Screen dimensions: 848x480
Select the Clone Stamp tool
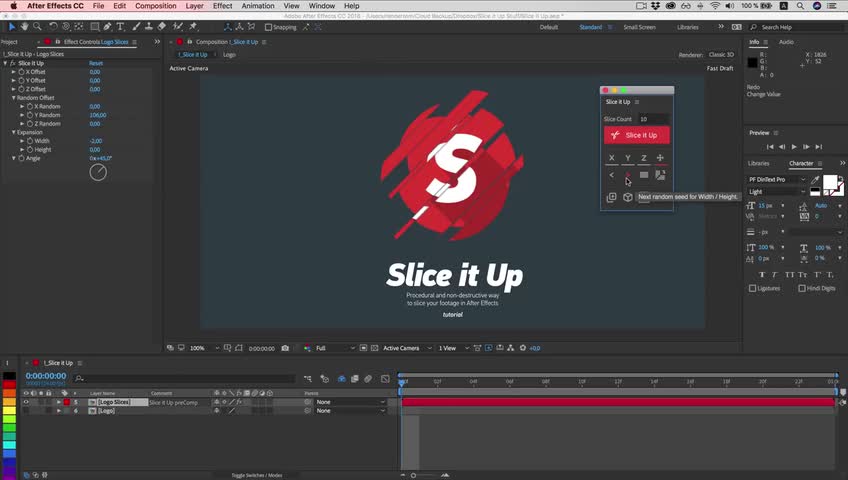[x=149, y=26]
